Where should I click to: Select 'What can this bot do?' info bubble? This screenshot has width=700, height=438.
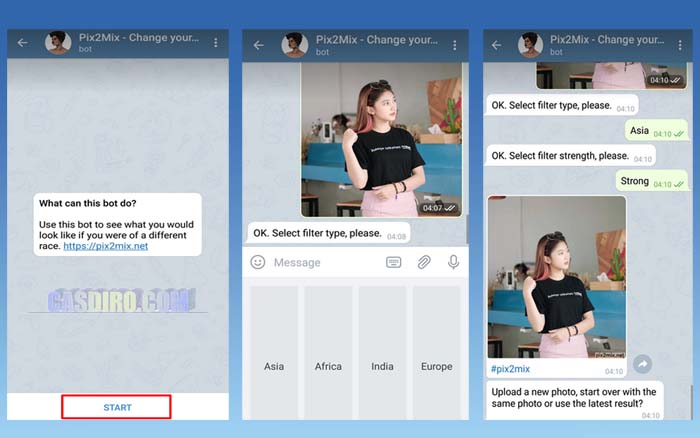(117, 225)
